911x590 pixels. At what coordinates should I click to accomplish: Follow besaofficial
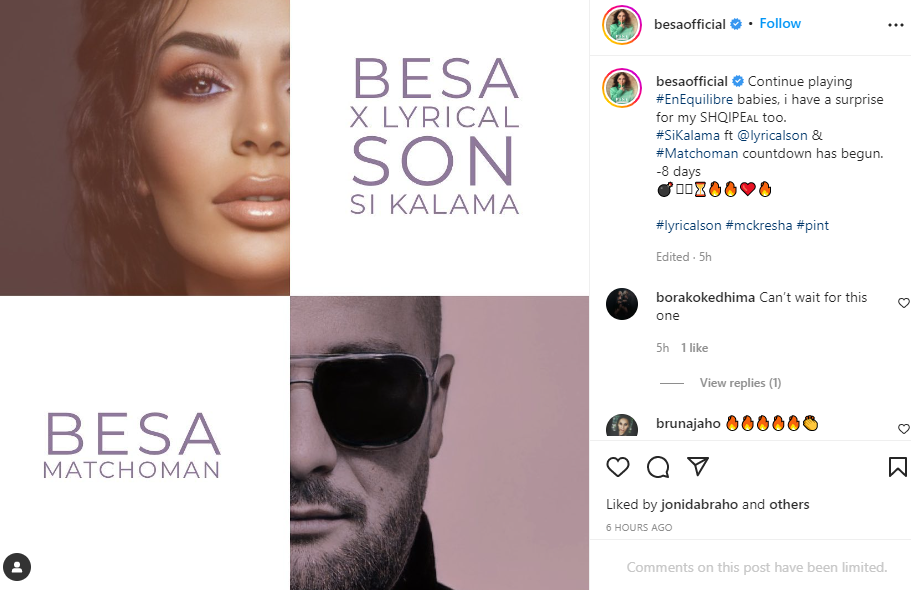pyautogui.click(x=780, y=23)
